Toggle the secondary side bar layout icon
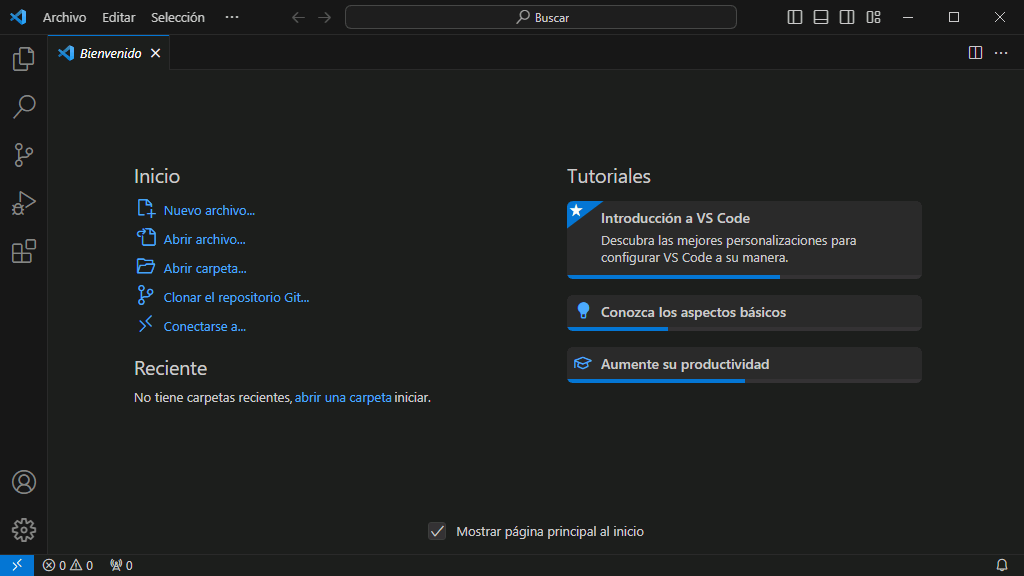 (847, 17)
